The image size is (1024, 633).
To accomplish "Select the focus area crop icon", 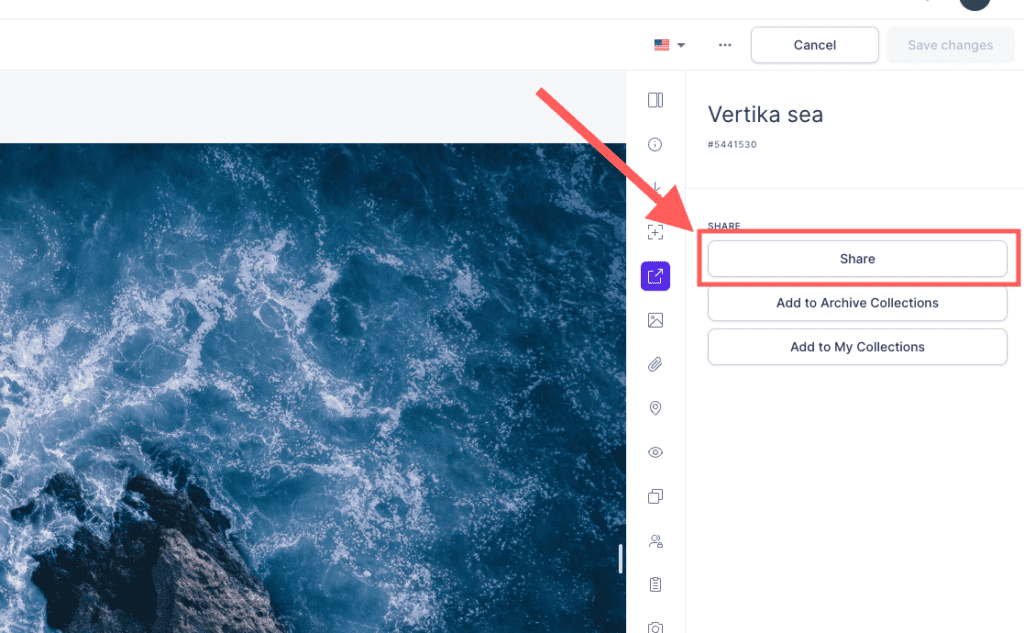I will pos(655,232).
